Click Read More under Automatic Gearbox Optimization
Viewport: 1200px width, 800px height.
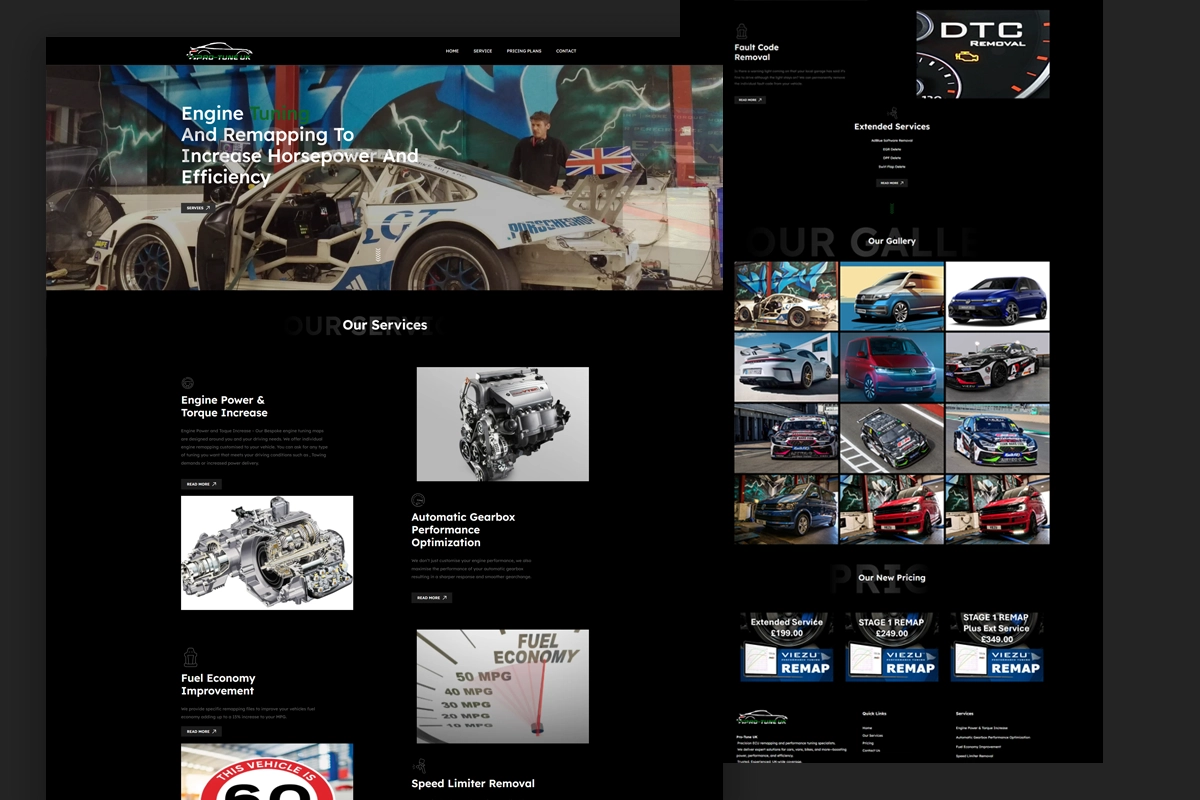coord(431,598)
